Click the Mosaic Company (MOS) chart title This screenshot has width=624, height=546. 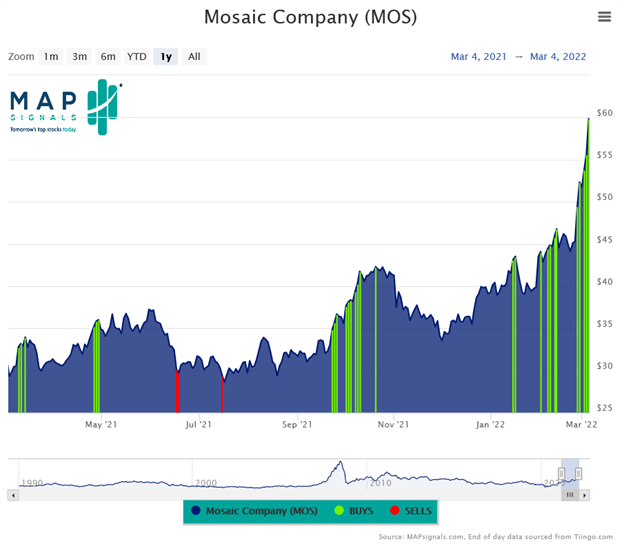point(310,18)
